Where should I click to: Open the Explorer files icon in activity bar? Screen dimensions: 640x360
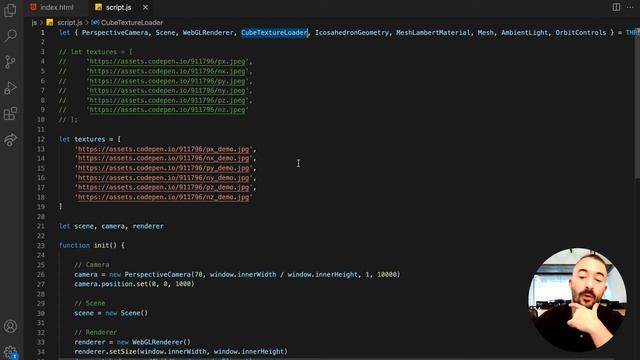pyautogui.click(x=10, y=10)
